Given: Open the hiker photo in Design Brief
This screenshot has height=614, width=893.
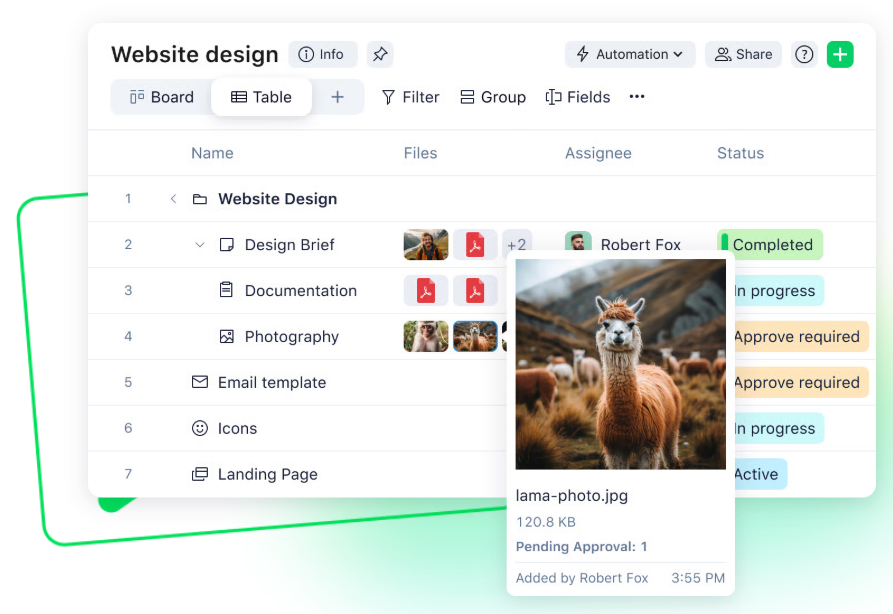Looking at the screenshot, I should tap(426, 245).
